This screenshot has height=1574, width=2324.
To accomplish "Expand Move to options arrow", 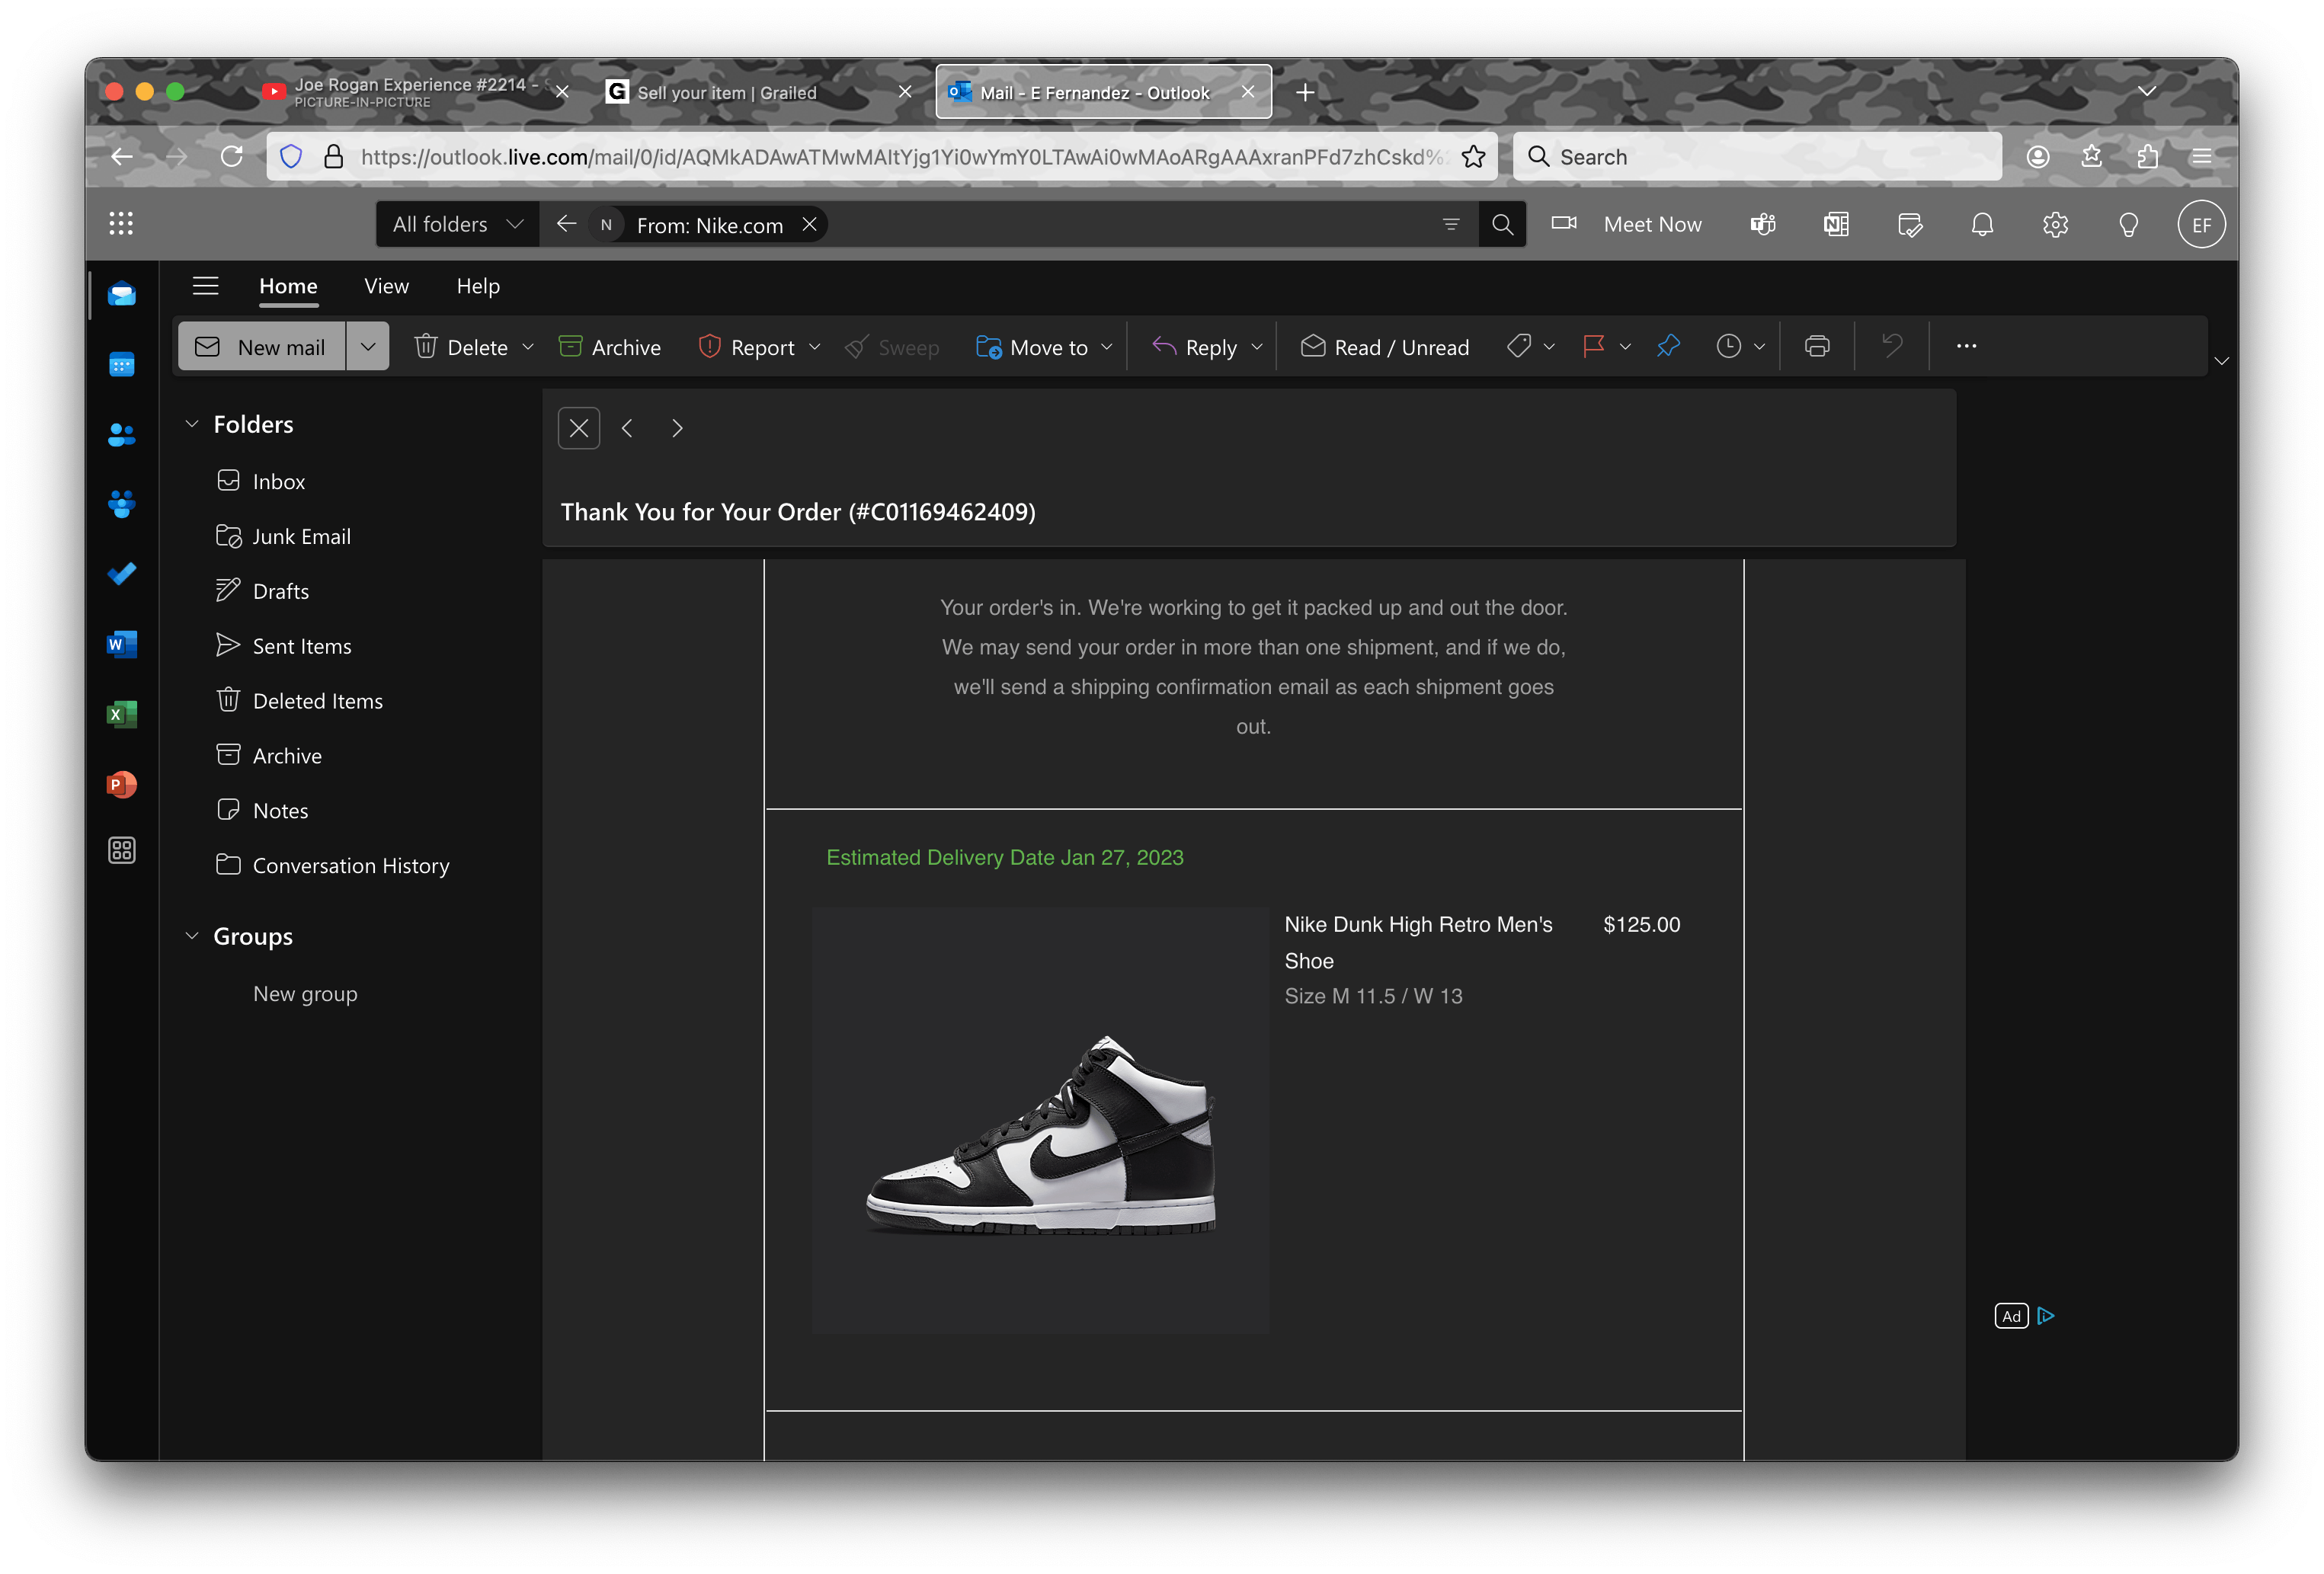I will click(1106, 347).
